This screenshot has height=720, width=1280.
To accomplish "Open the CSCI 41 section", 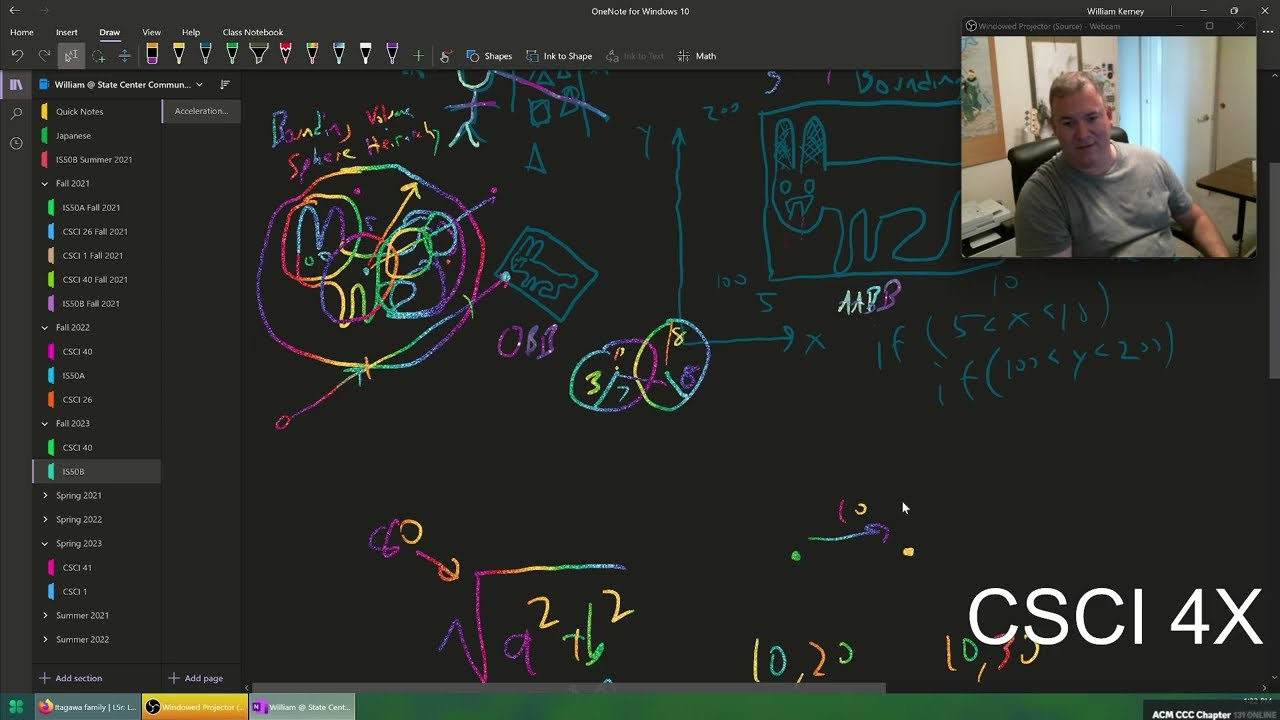I will (x=97, y=567).
